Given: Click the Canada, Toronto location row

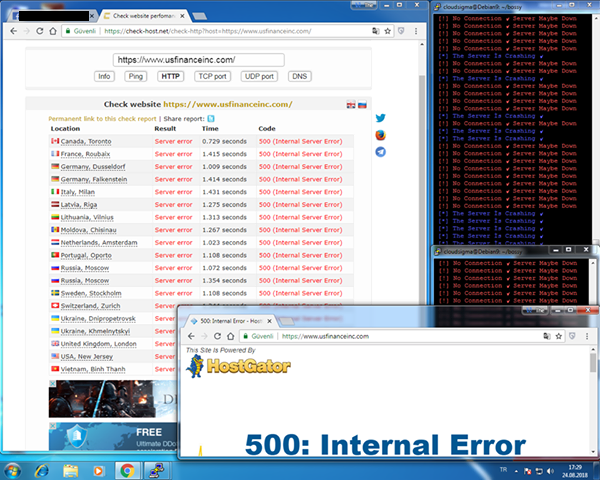Looking at the screenshot, I should (90, 142).
